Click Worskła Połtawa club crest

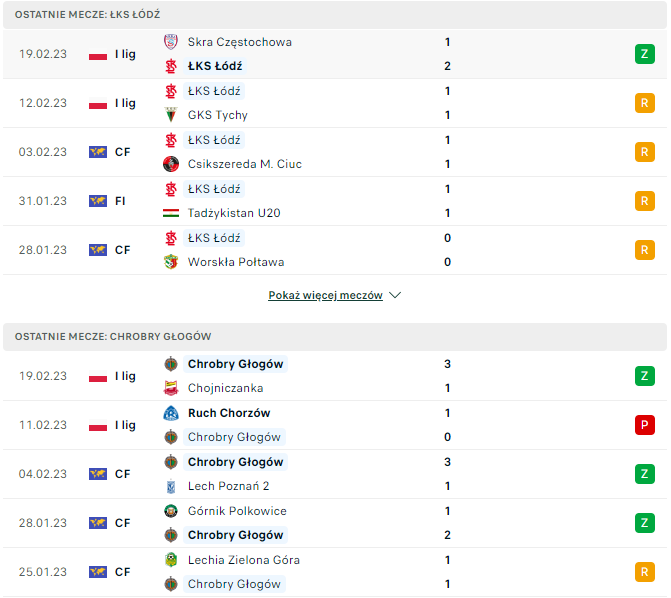coord(170,262)
